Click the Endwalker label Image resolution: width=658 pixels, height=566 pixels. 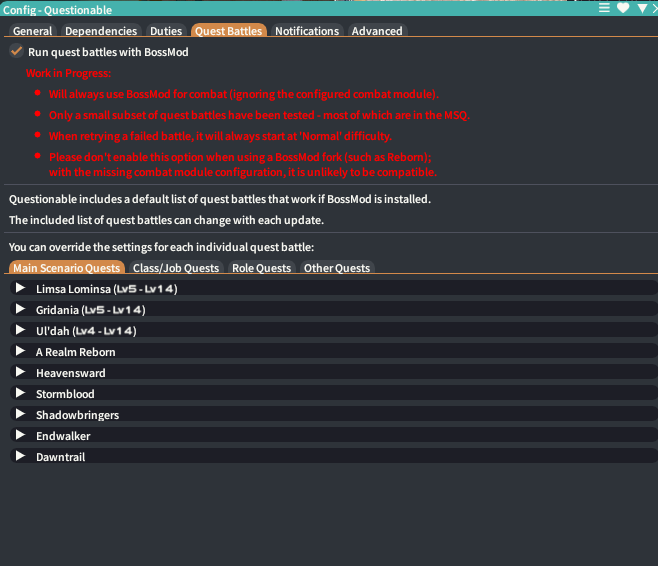tap(63, 436)
